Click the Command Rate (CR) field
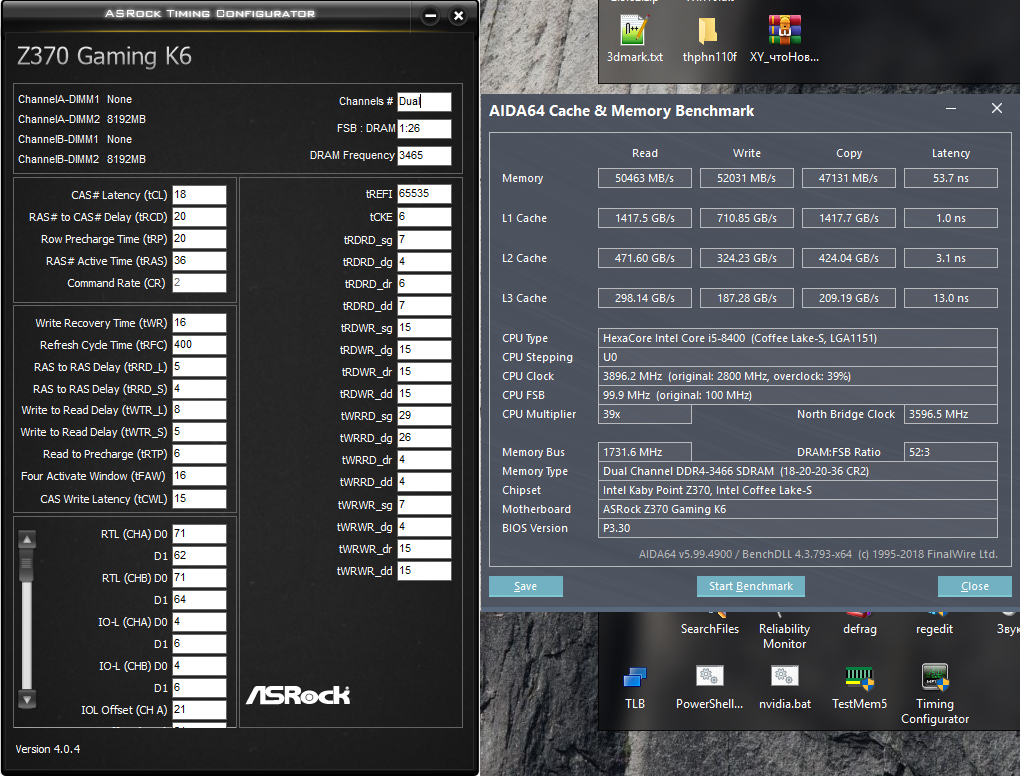 click(199, 283)
